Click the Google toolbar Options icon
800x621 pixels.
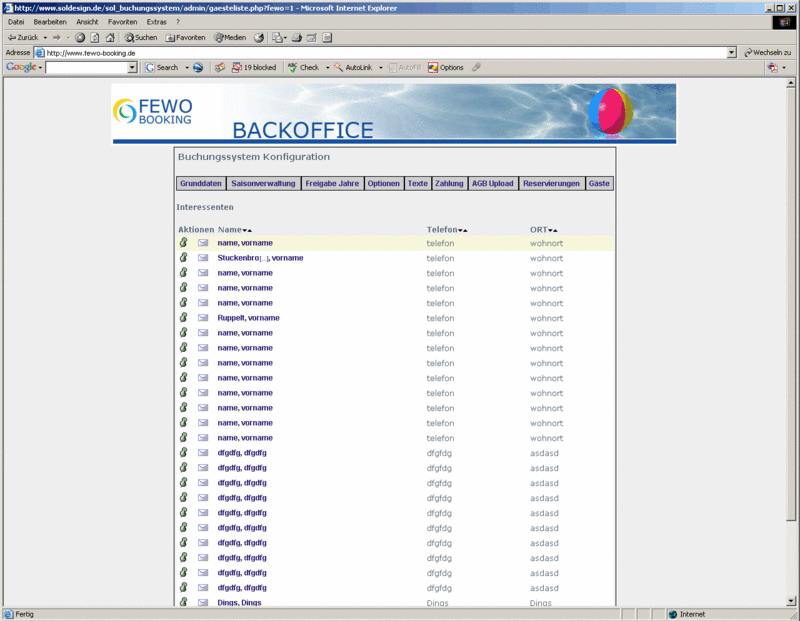[x=446, y=67]
